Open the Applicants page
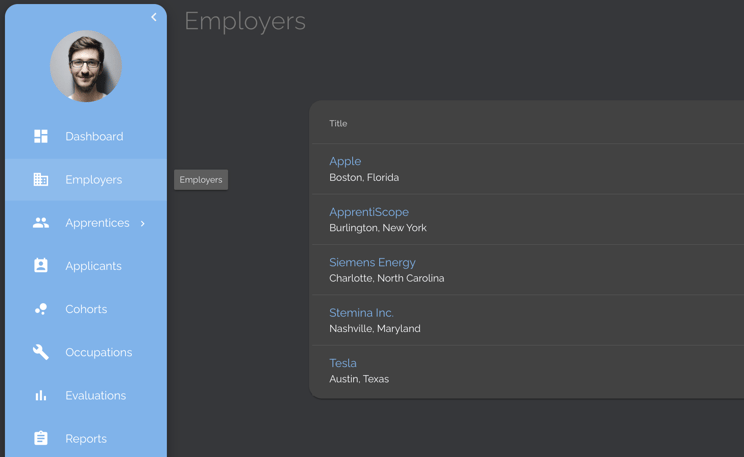The width and height of the screenshot is (744, 457). click(x=86, y=266)
